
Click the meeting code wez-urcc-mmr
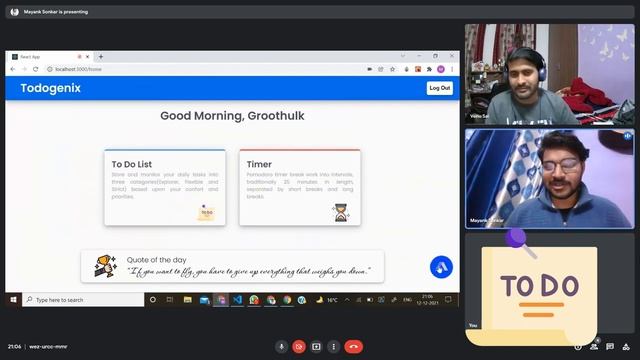pyautogui.click(x=48, y=347)
